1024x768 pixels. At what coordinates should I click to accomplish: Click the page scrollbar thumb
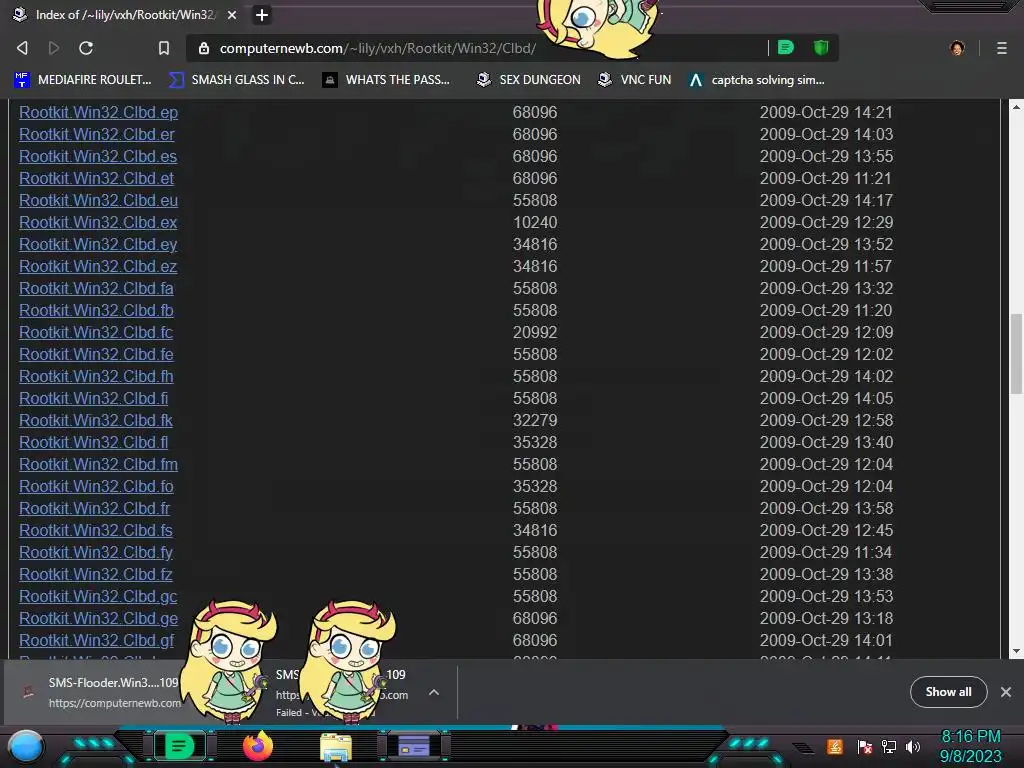[1016, 353]
